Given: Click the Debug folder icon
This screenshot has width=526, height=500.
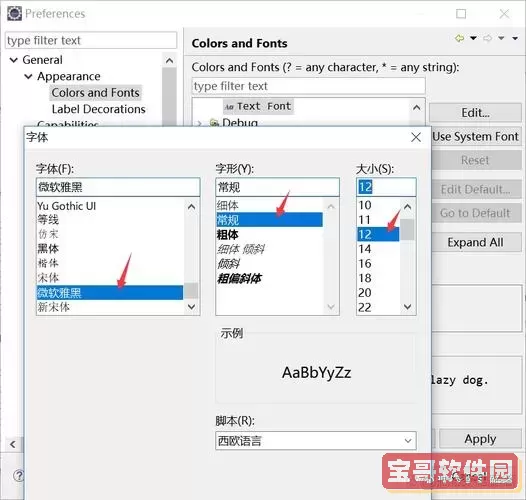Looking at the screenshot, I should click(x=214, y=123).
